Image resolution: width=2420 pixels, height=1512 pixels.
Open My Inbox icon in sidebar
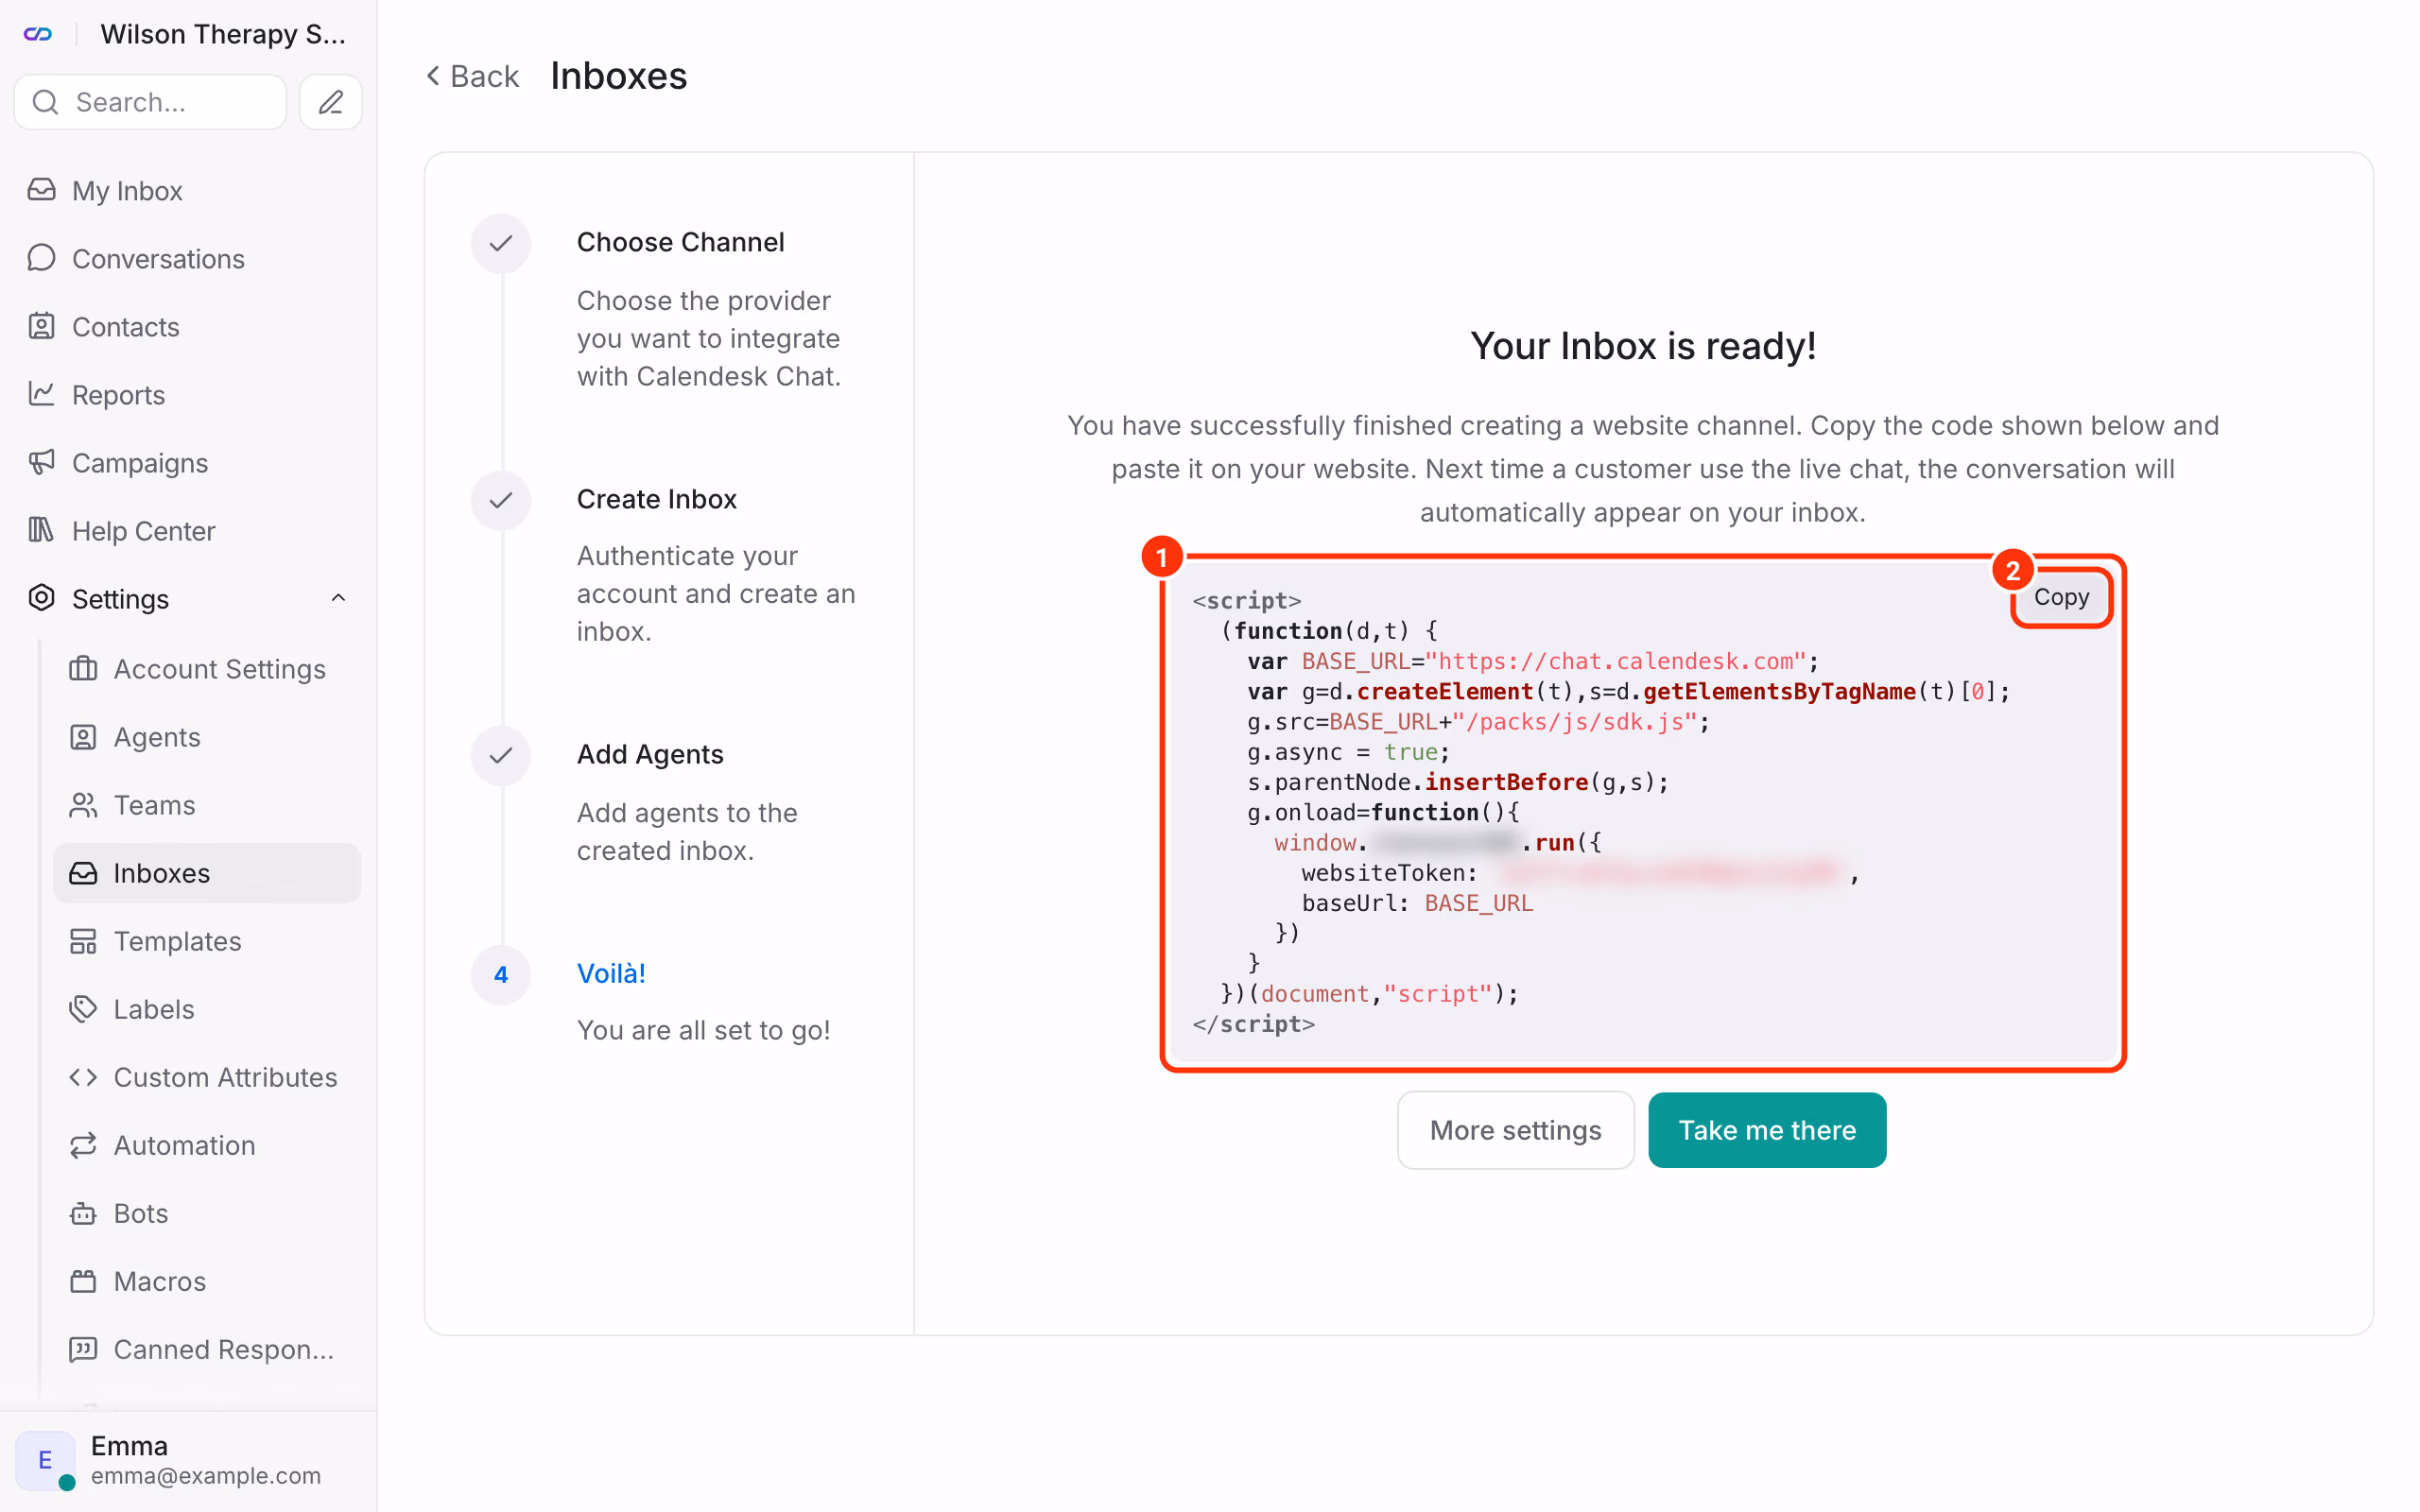tap(41, 190)
